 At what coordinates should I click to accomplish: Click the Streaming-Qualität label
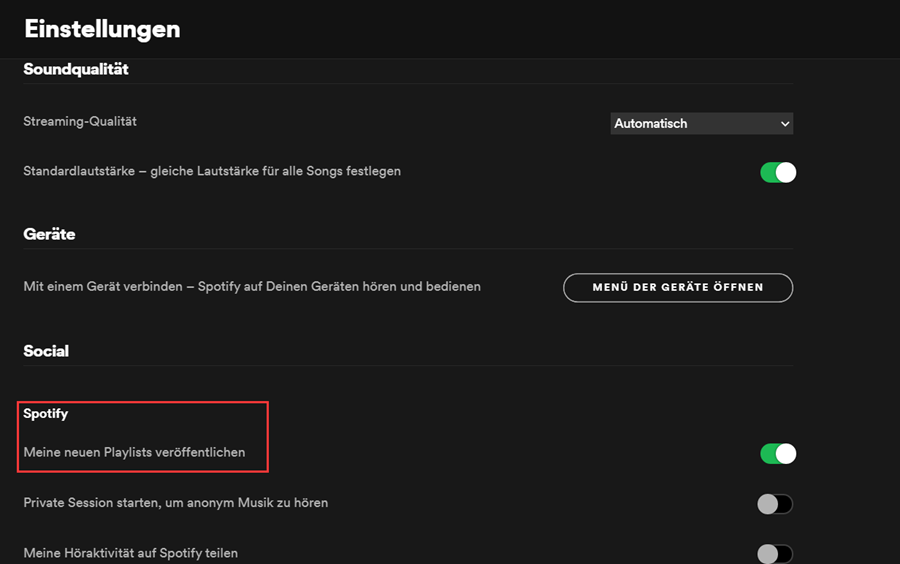click(80, 122)
